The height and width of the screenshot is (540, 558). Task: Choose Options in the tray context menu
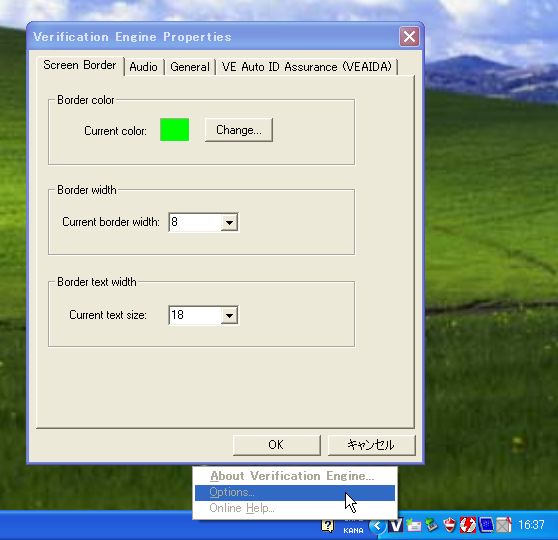coord(295,492)
